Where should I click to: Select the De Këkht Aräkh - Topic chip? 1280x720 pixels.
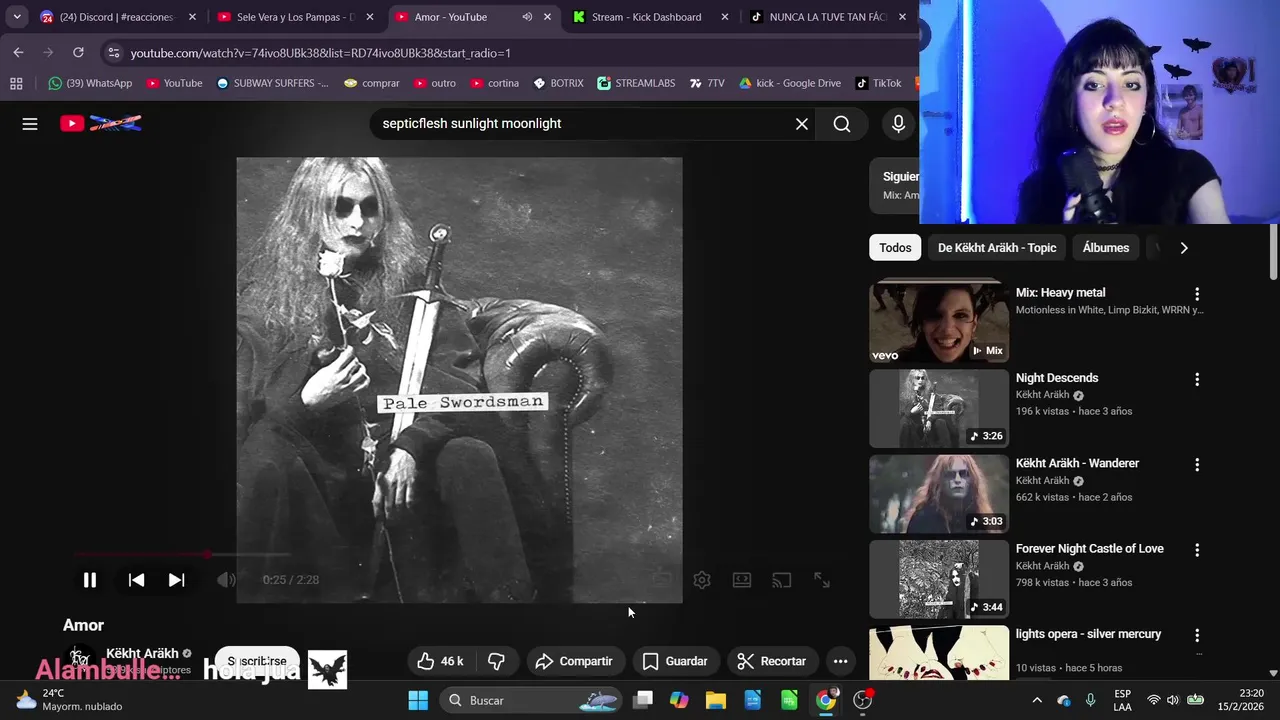[997, 248]
